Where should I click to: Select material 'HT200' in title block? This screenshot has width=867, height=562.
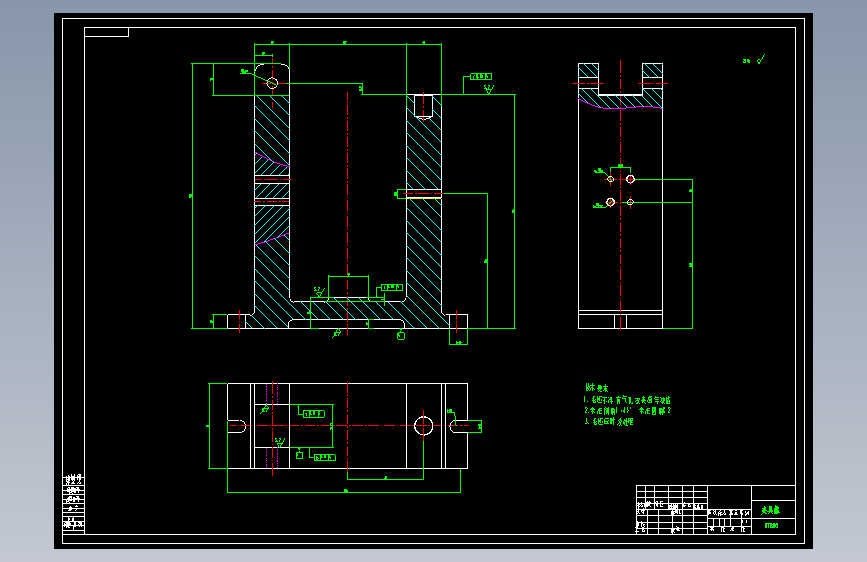pyautogui.click(x=771, y=525)
